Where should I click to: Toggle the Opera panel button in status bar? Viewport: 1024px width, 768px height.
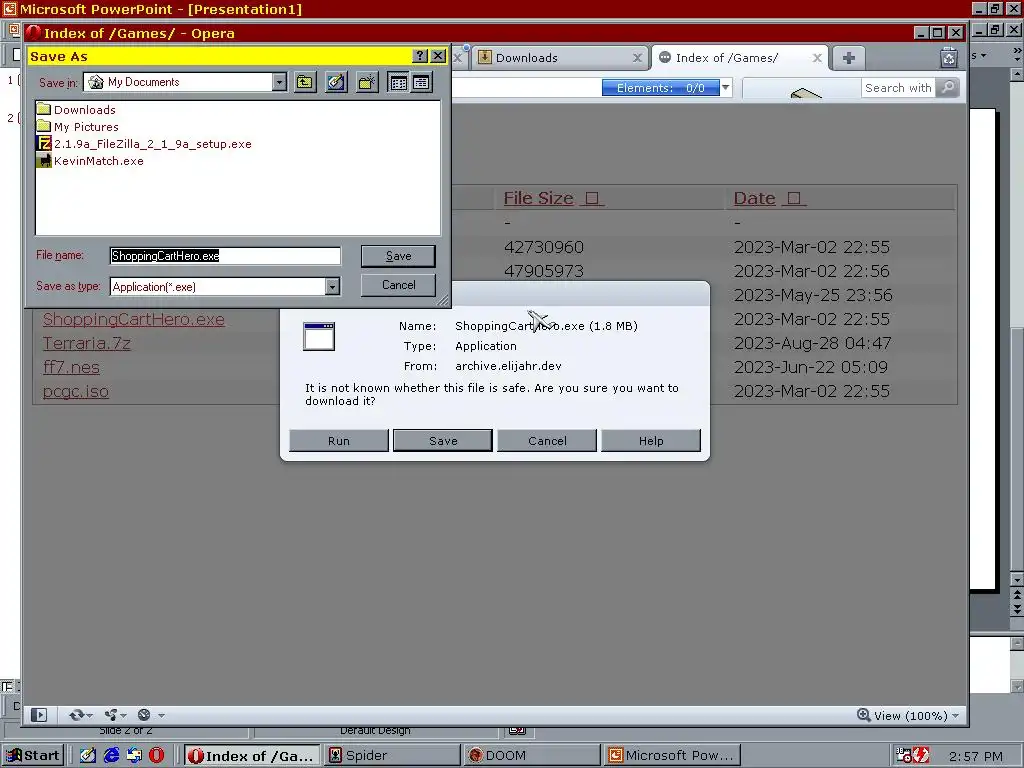pyautogui.click(x=39, y=715)
